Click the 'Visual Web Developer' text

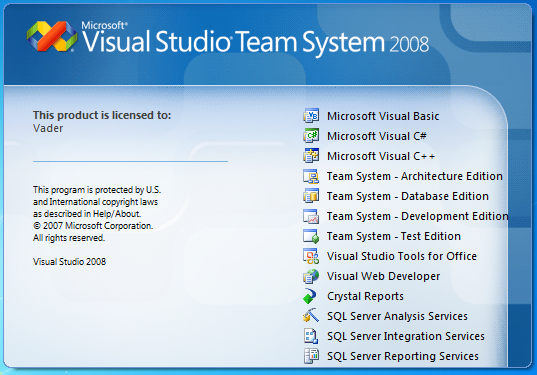point(384,276)
